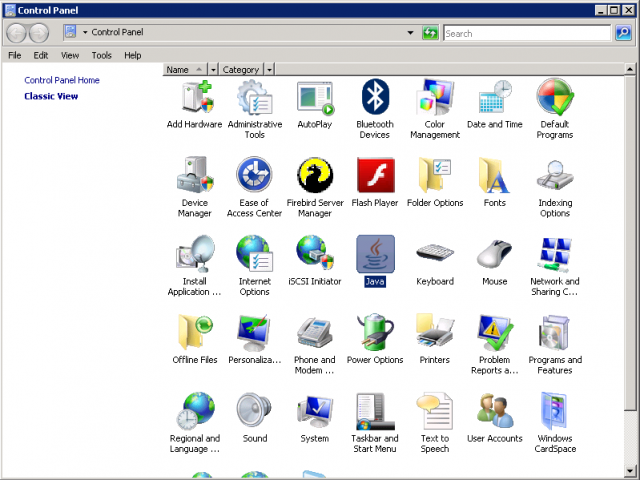The image size is (640, 480).
Task: Open Device Manager
Action: point(194,188)
